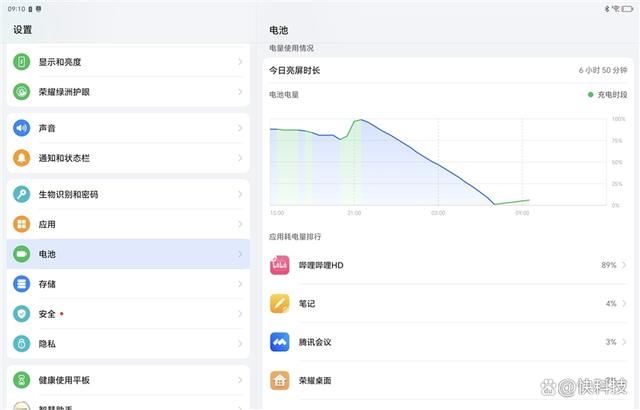The height and width of the screenshot is (410, 640).
Task: Tap the Storage icon
Action: click(21, 284)
